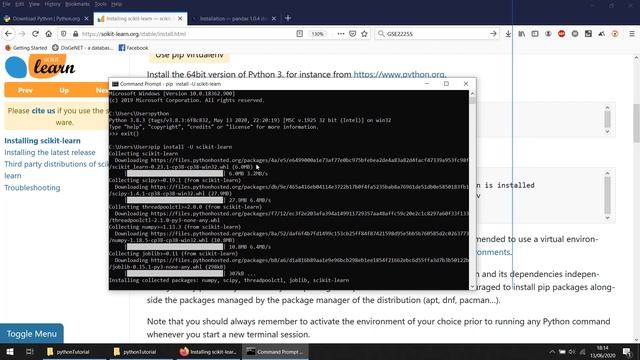Viewport: 640px width, 360px height.
Task: Open the Windows Start menu
Action: [x=10, y=351]
